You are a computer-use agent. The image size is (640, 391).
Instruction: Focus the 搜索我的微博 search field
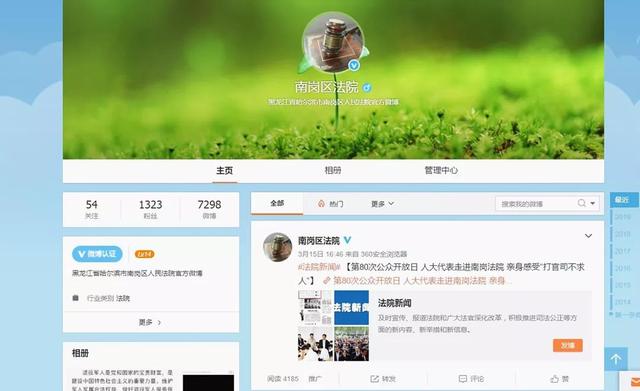[535, 204]
